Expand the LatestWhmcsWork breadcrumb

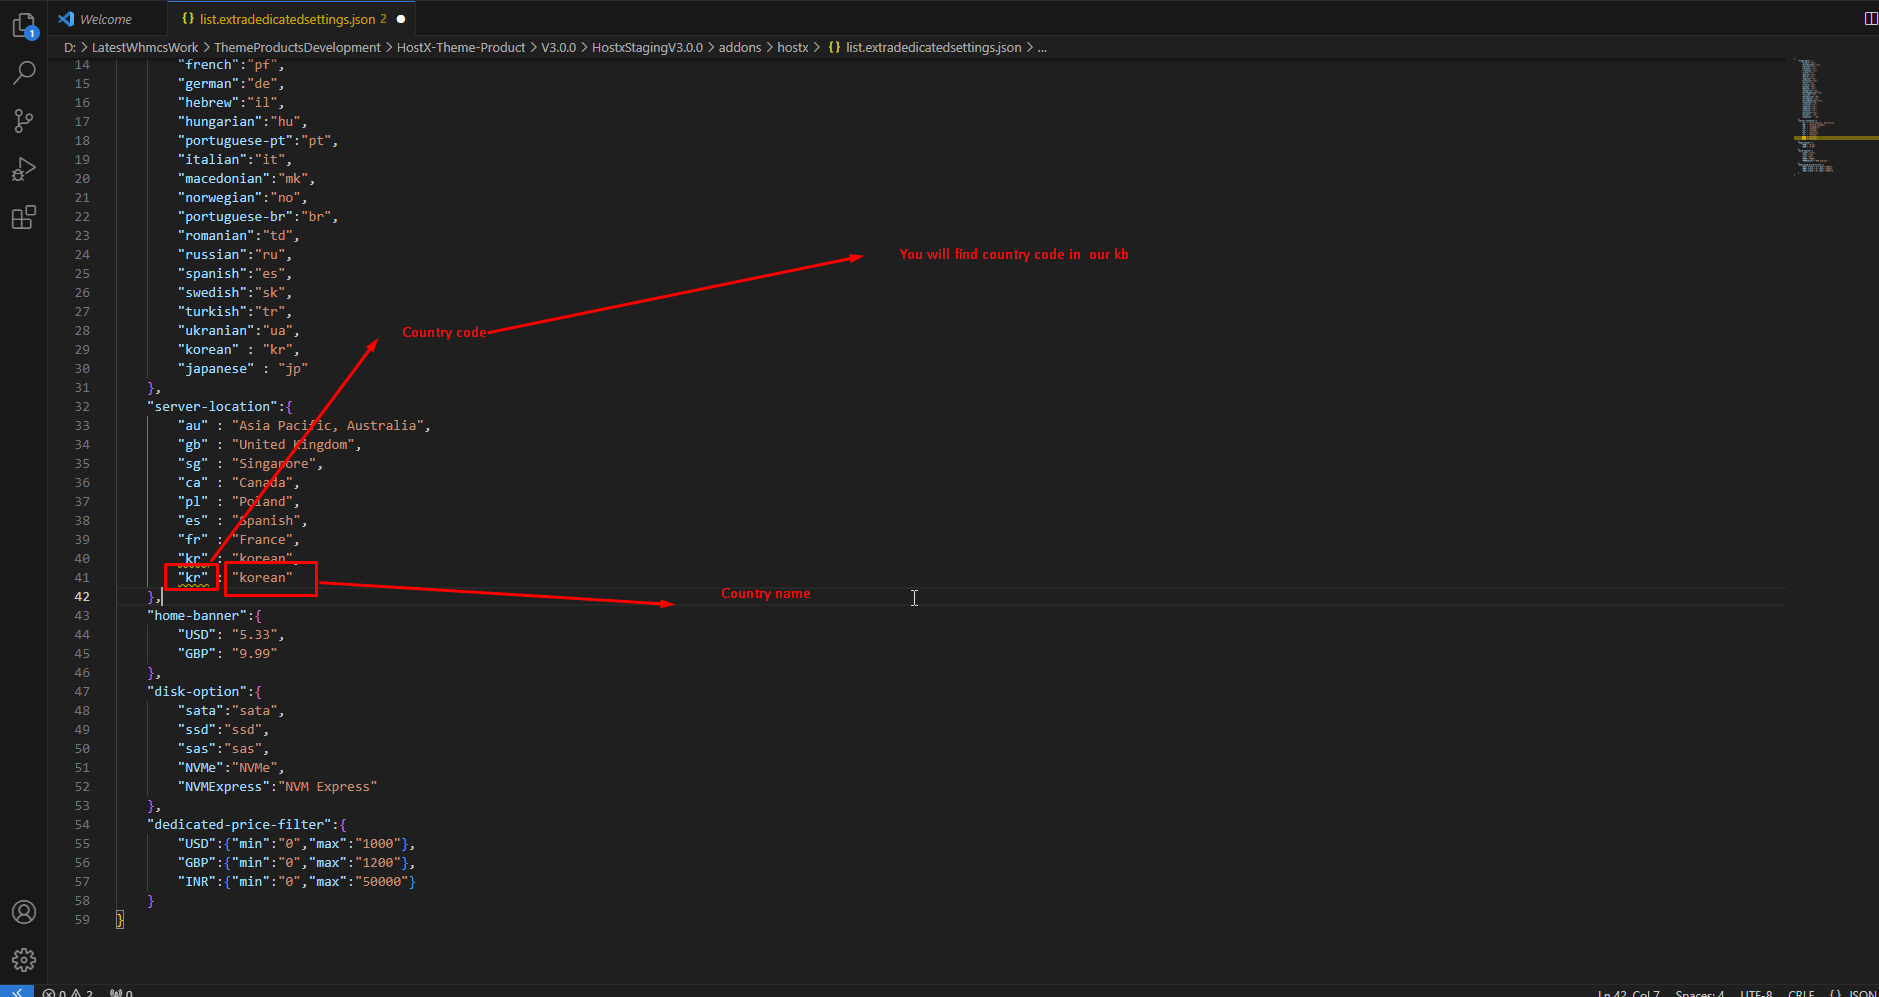point(145,47)
